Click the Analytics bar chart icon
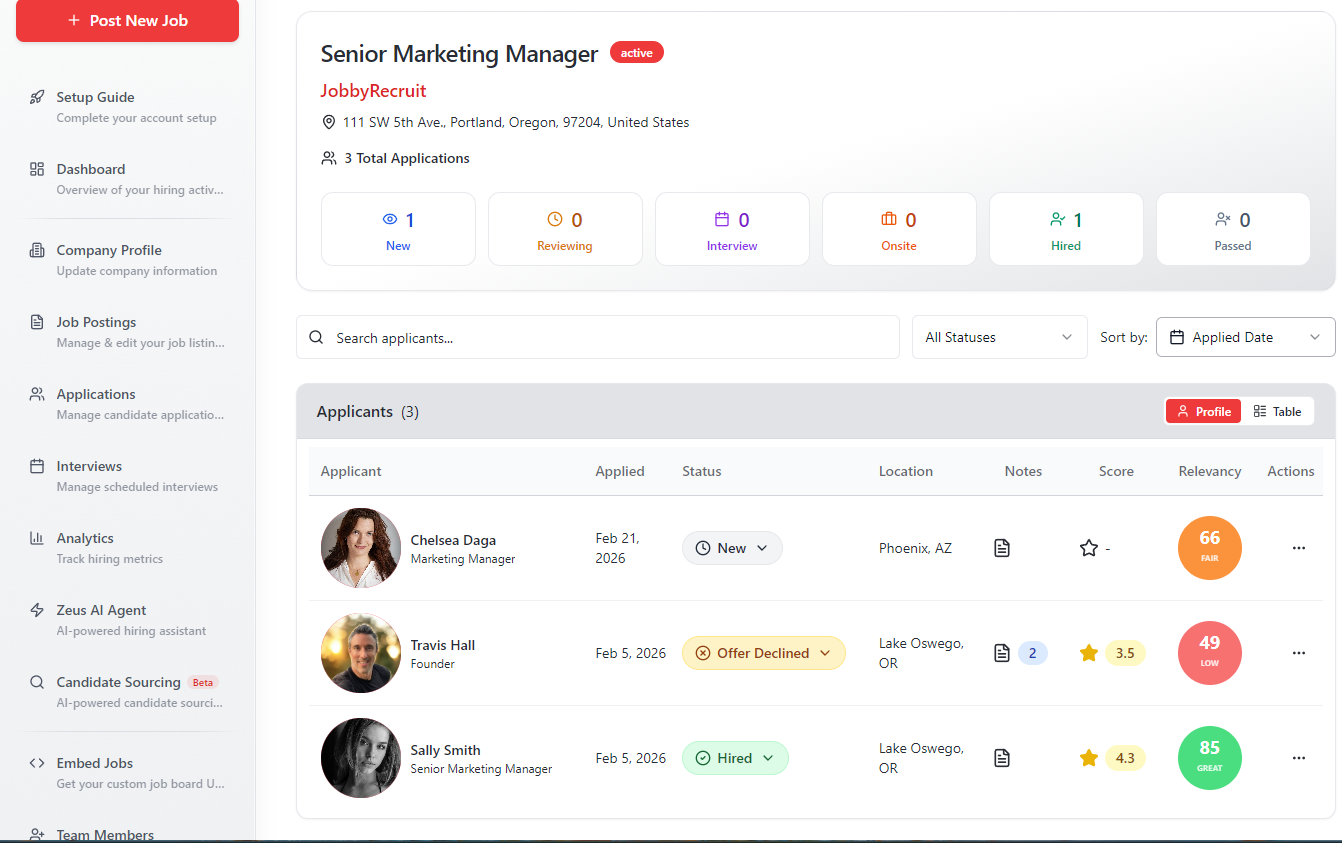1342x843 pixels. (37, 538)
